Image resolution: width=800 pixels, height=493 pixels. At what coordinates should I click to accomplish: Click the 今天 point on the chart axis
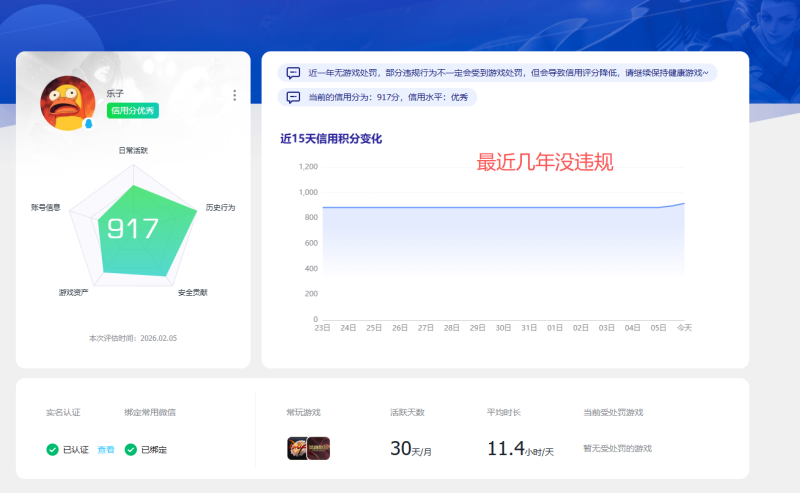pyautogui.click(x=684, y=327)
